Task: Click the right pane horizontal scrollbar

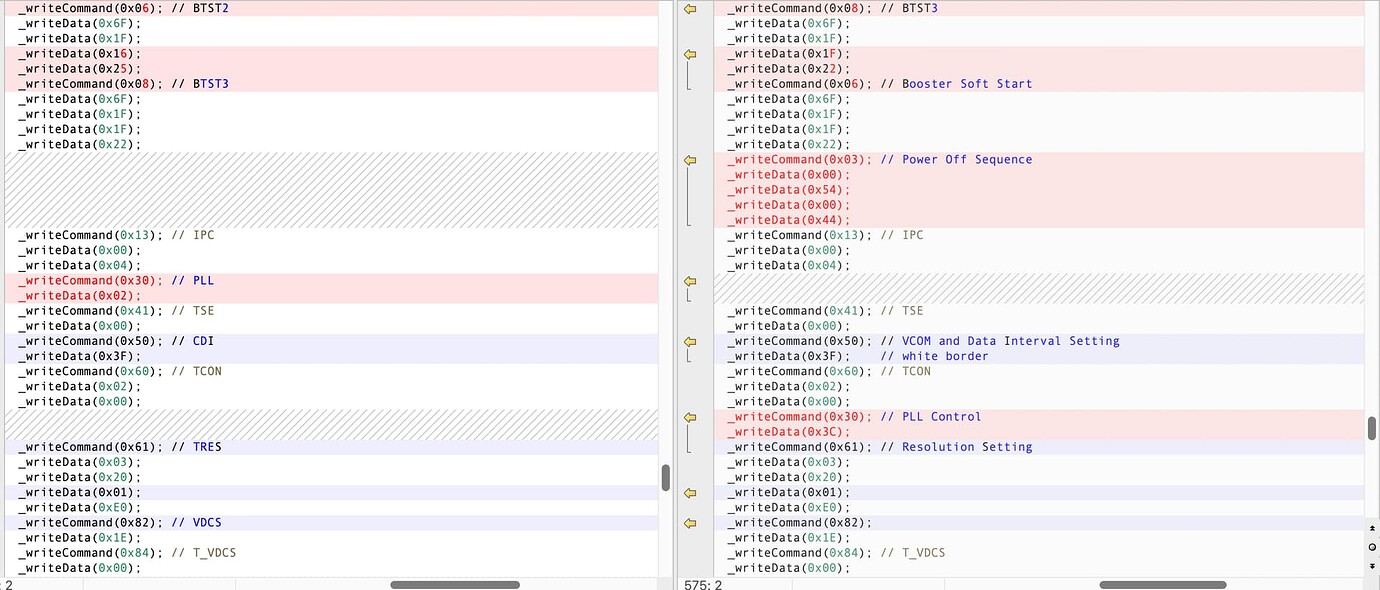Action: [1163, 584]
